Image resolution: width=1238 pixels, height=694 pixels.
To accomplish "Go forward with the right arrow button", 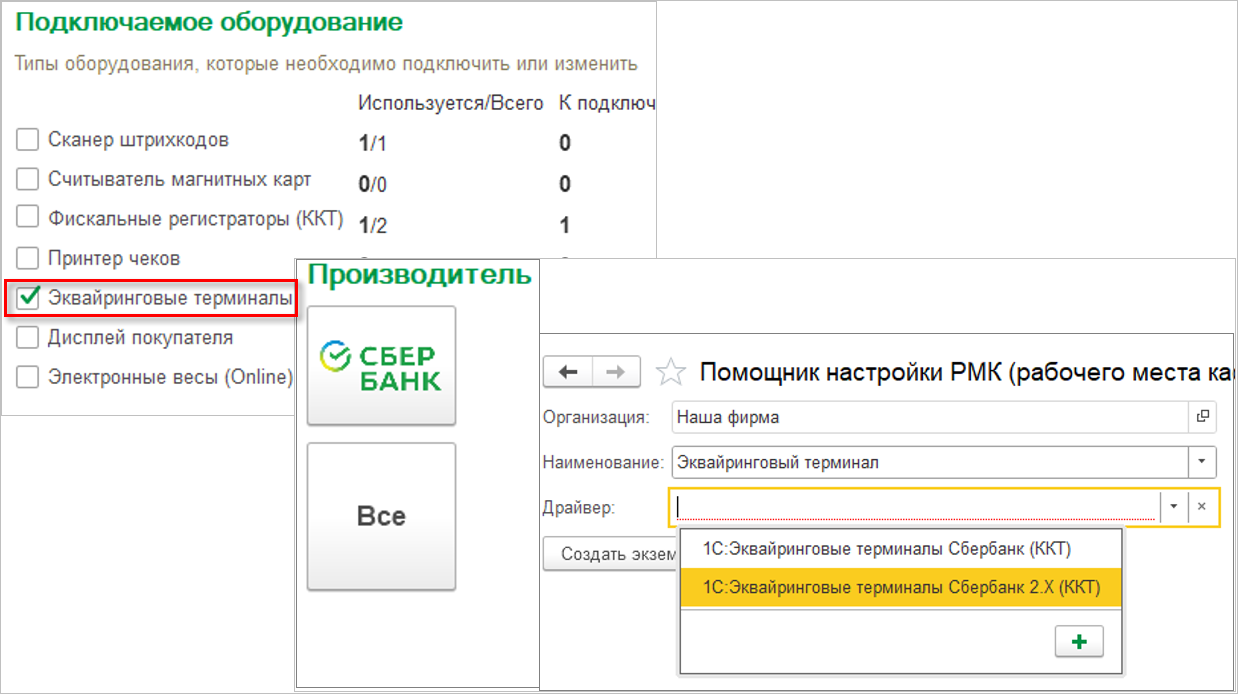I will [x=617, y=372].
